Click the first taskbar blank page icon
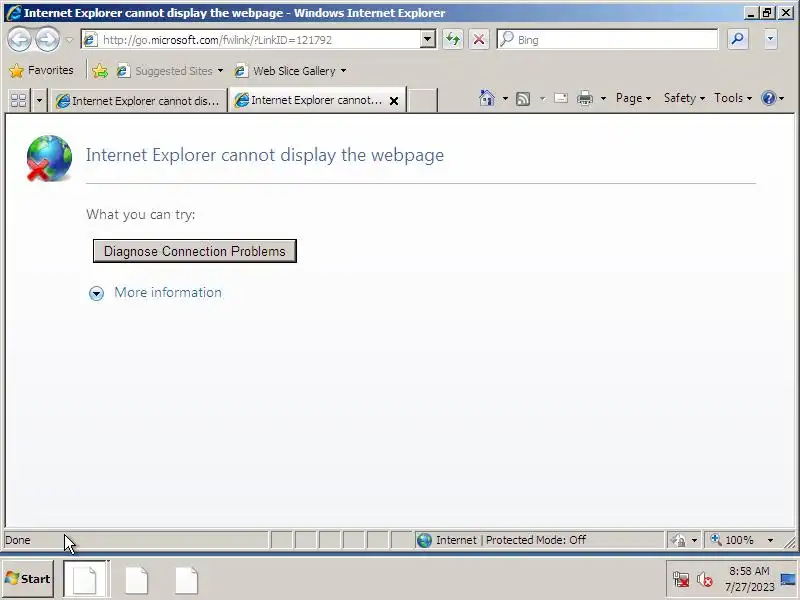This screenshot has height=600, width=800. pos(85,579)
